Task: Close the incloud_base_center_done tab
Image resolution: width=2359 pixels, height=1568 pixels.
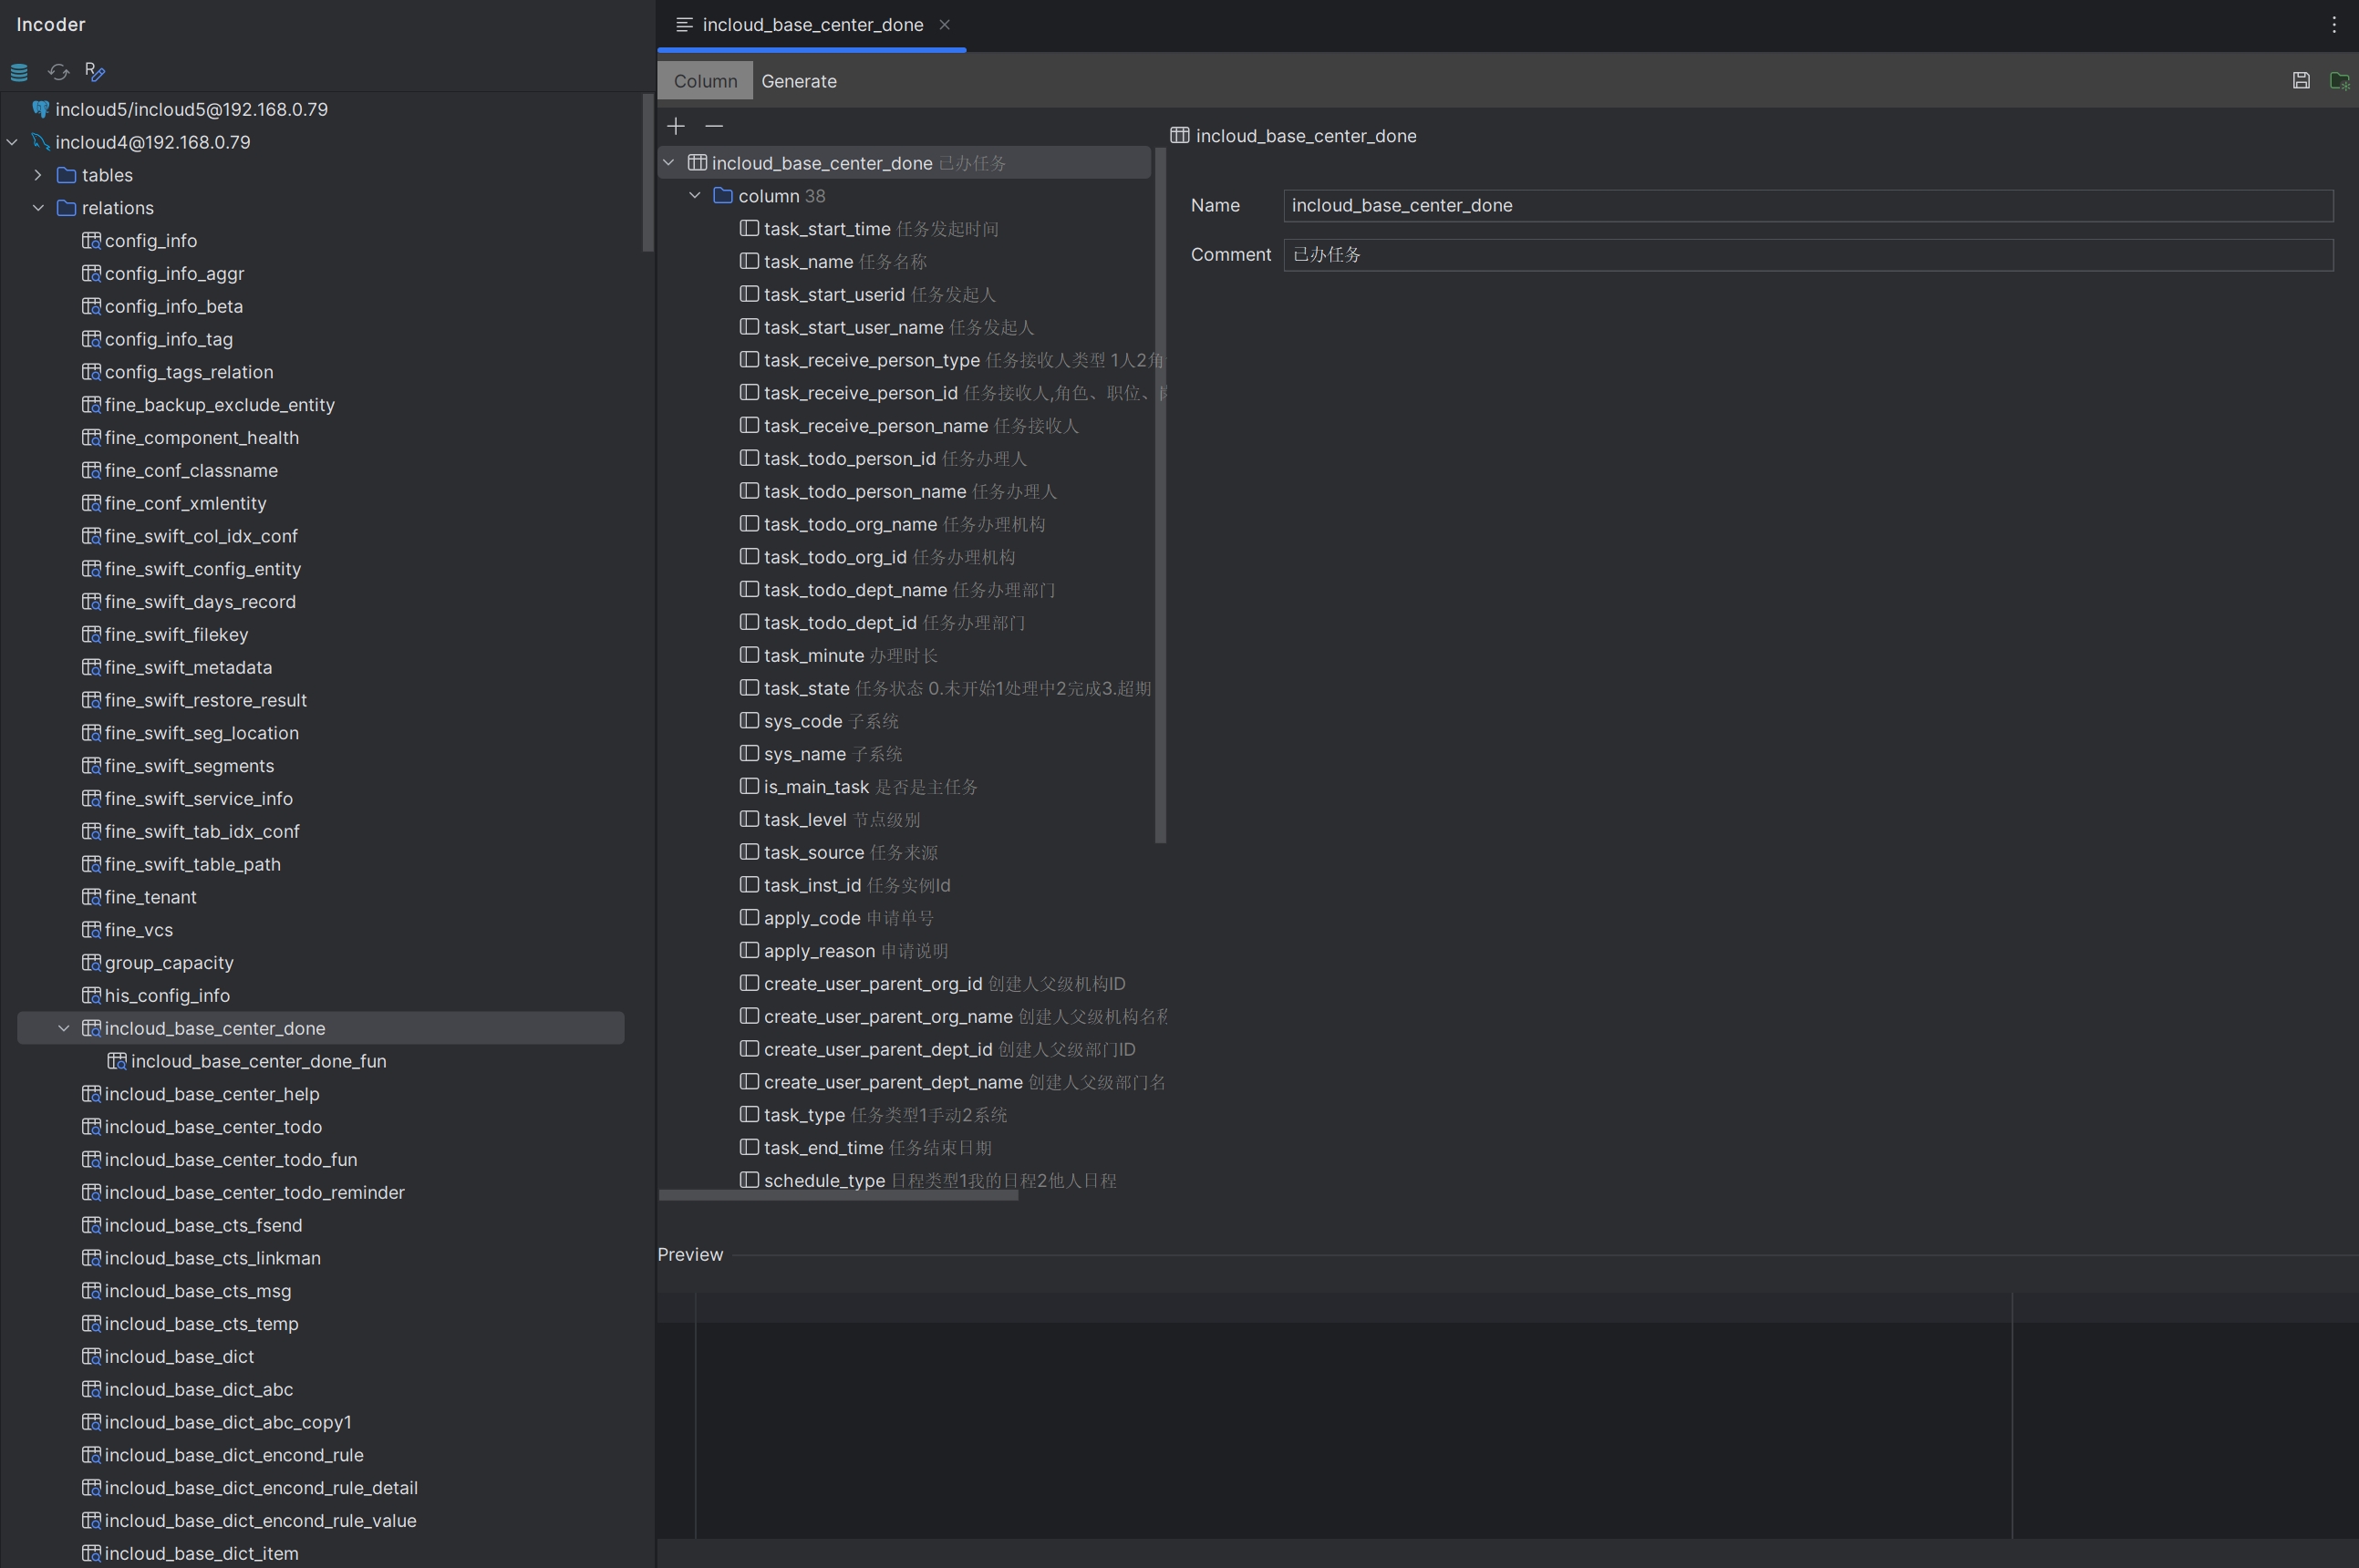Action: (944, 25)
